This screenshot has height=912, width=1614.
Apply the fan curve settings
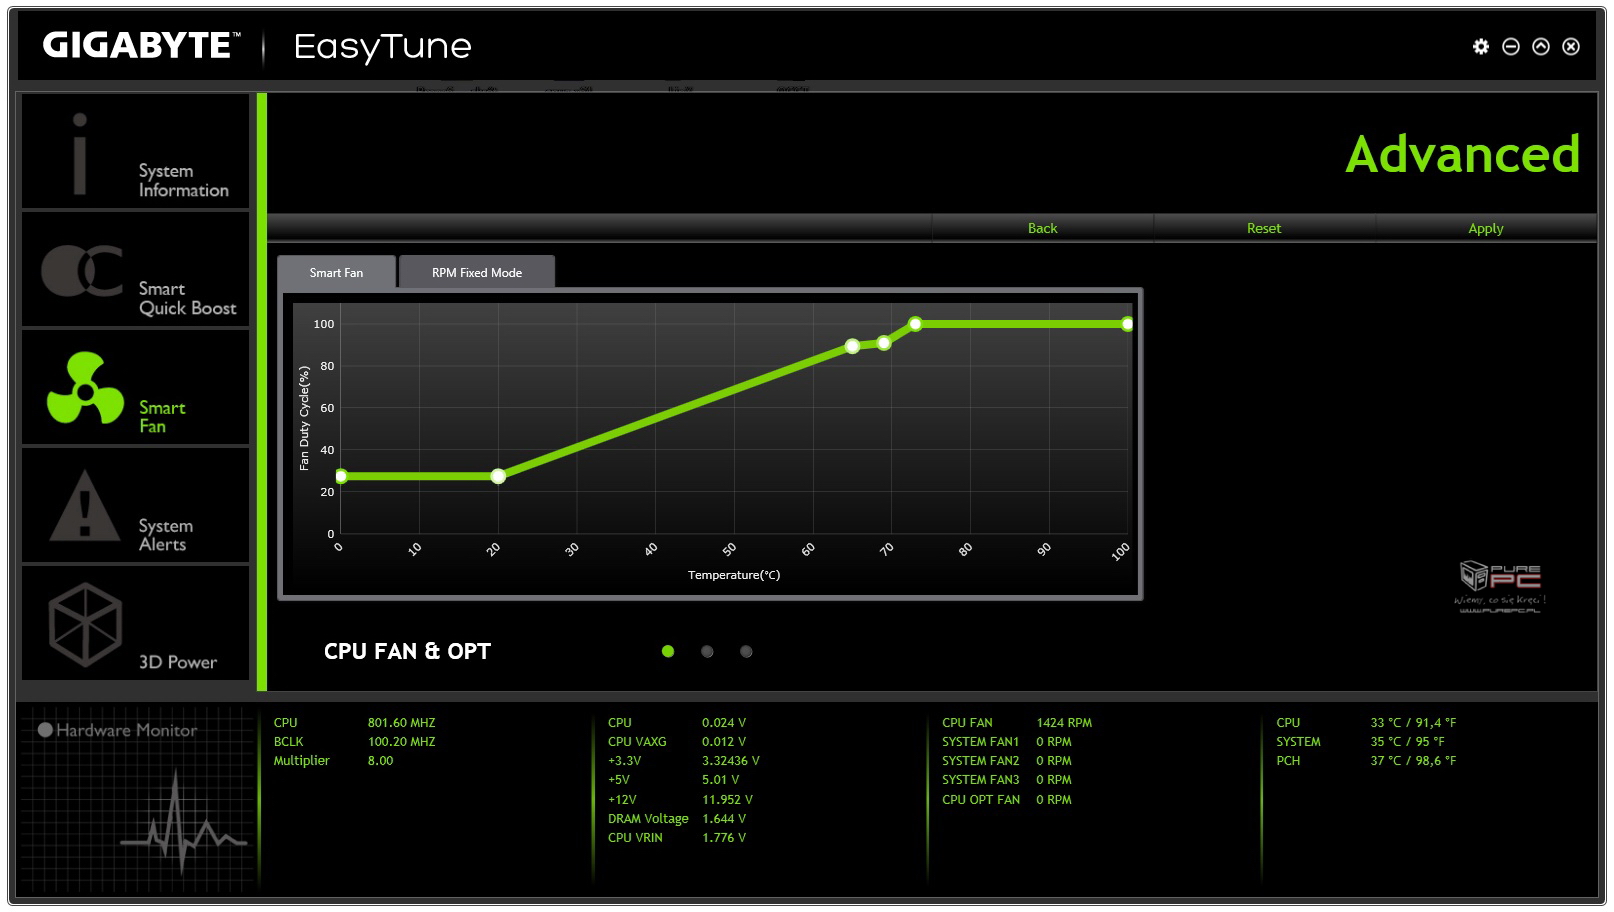click(1485, 229)
